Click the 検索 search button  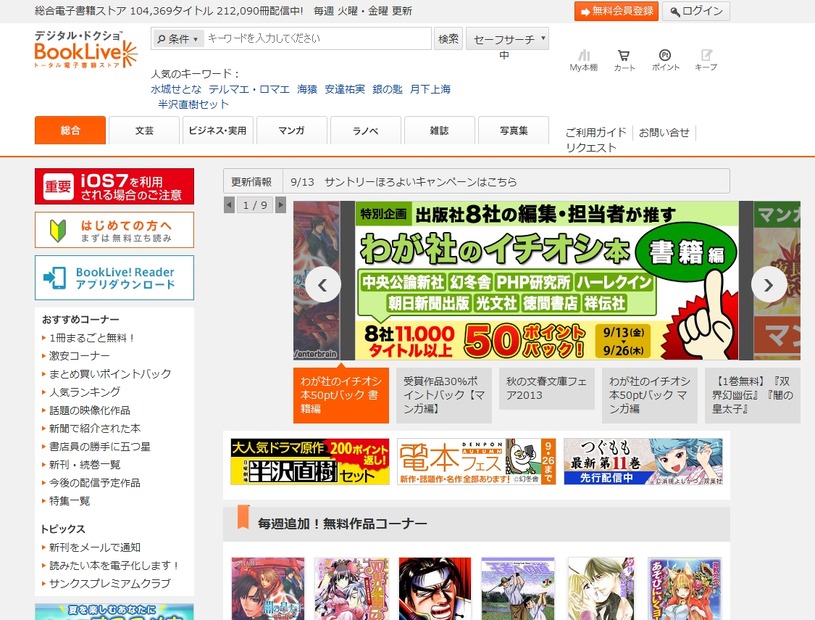[x=448, y=38]
